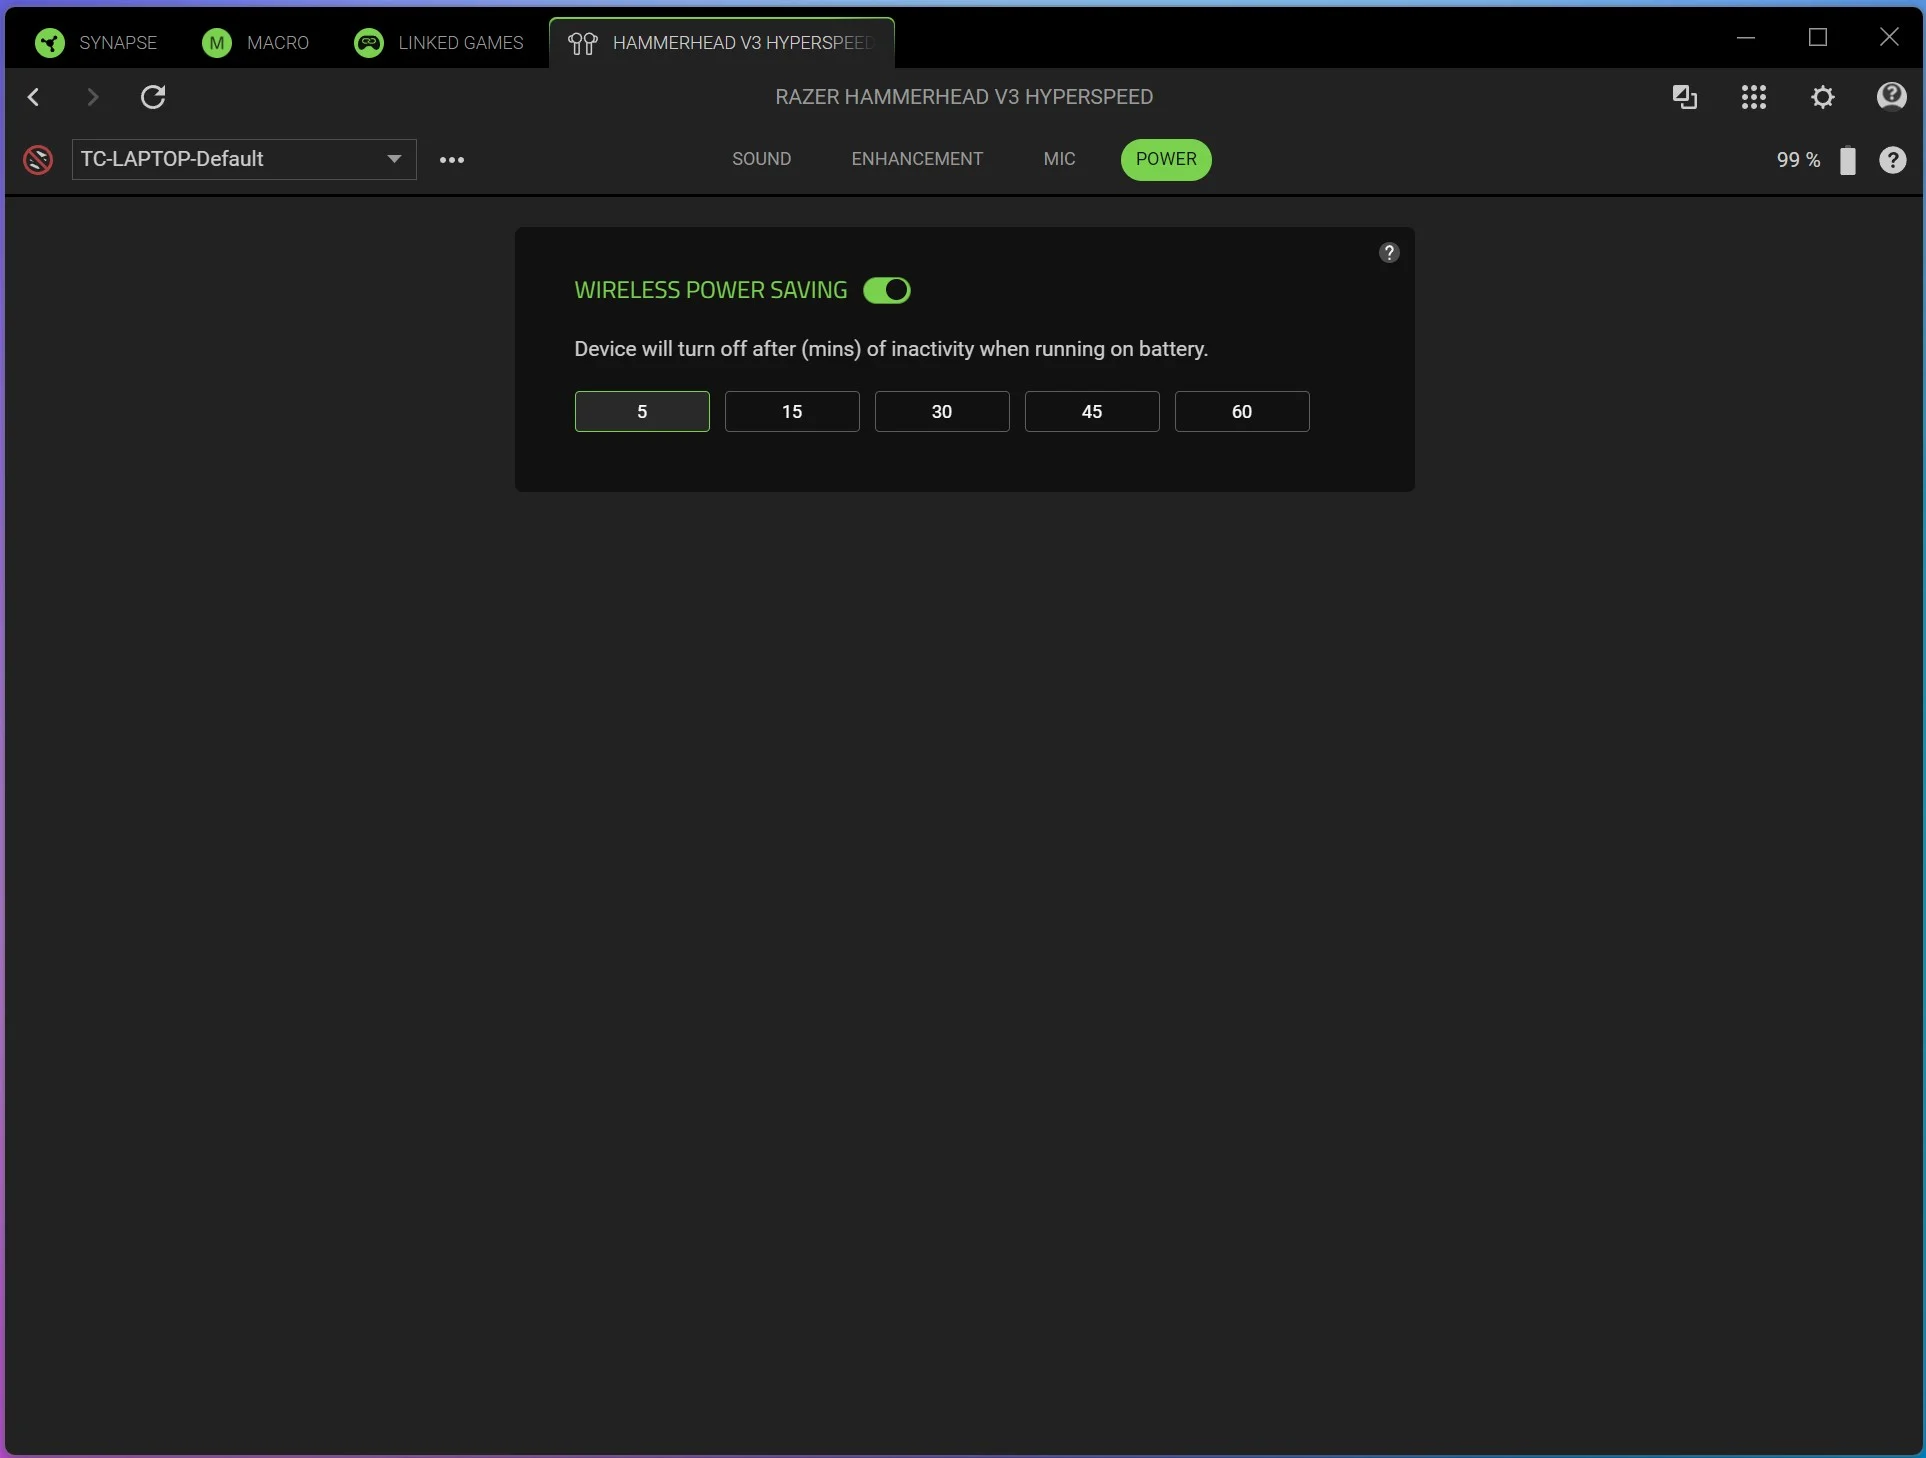The height and width of the screenshot is (1458, 1926).
Task: Click the Wireless Power Saving heading
Action: [x=711, y=290]
